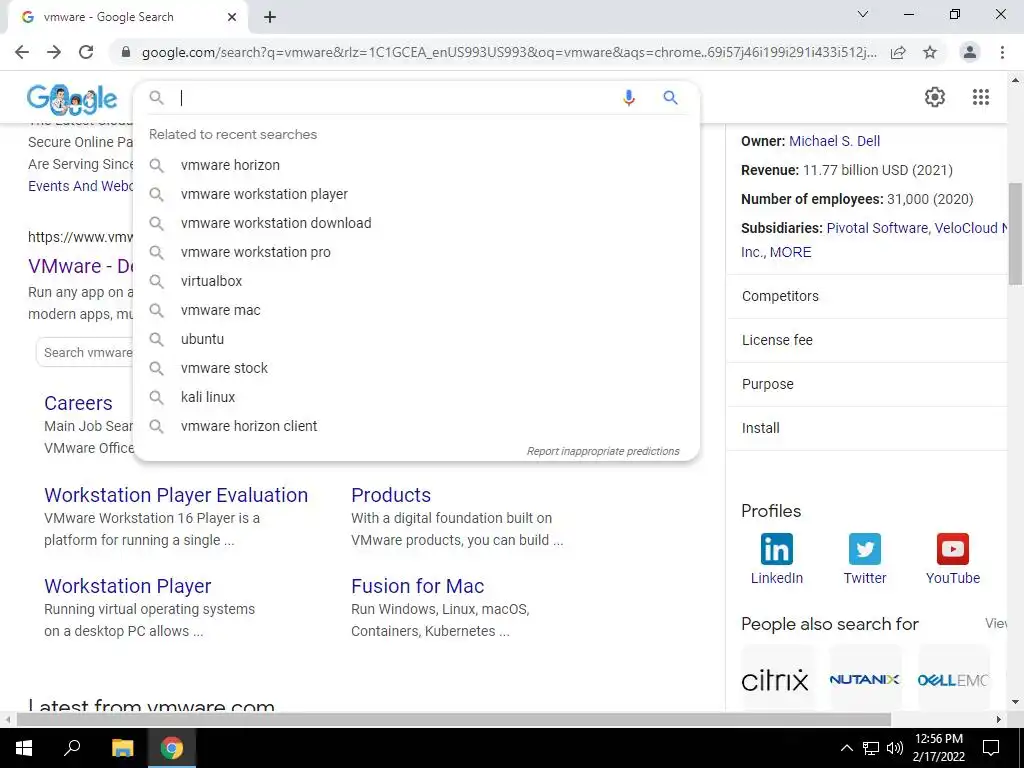Close the vmware Google Search tab
The width and height of the screenshot is (1024, 768).
(232, 17)
